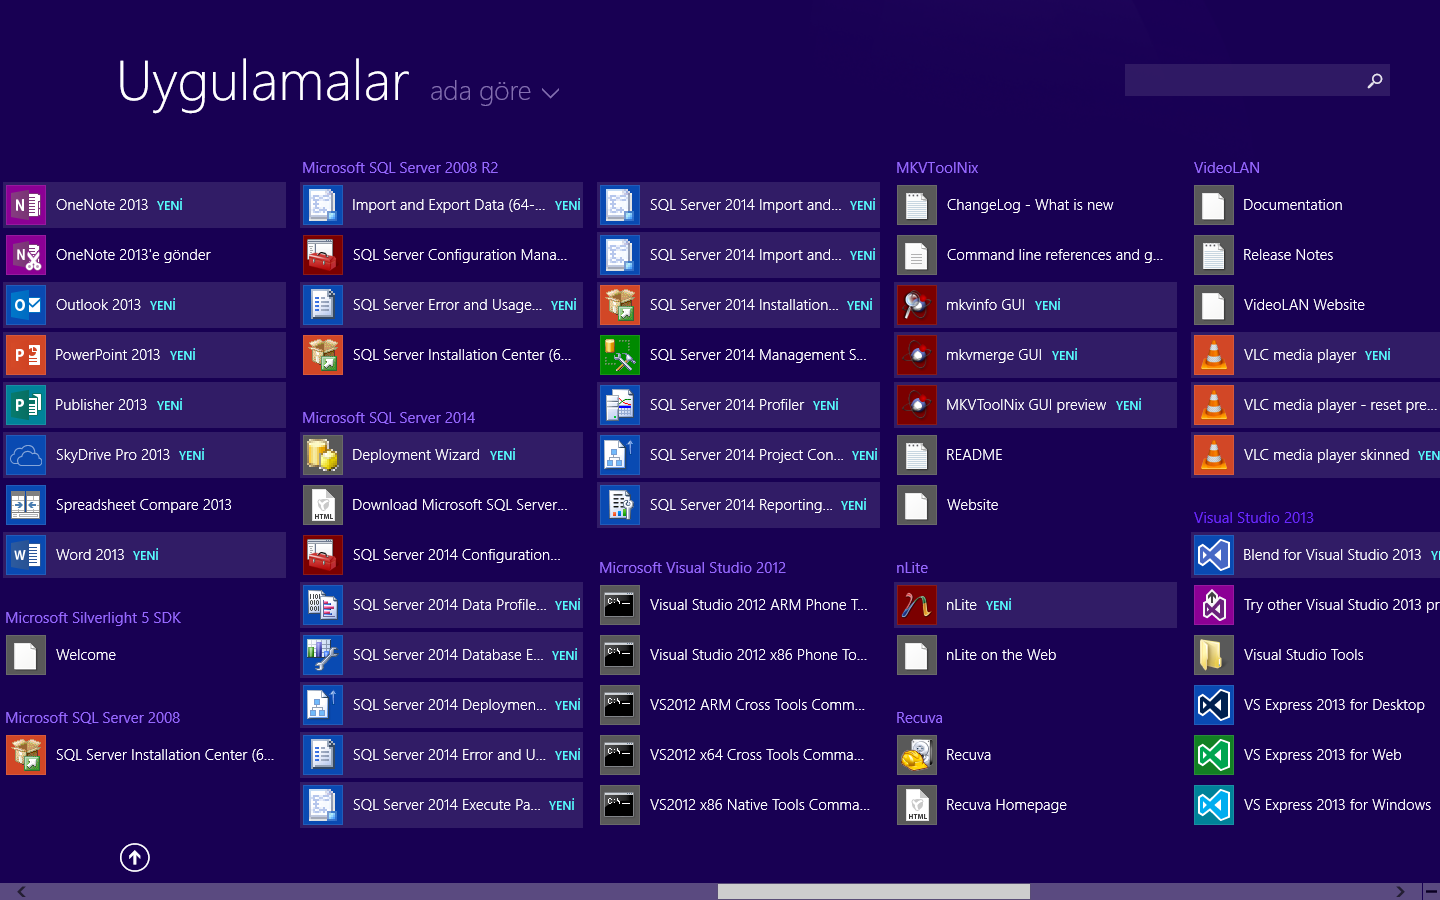Open OneNote 2013 app icon
This screenshot has height=900, width=1440.
26,205
